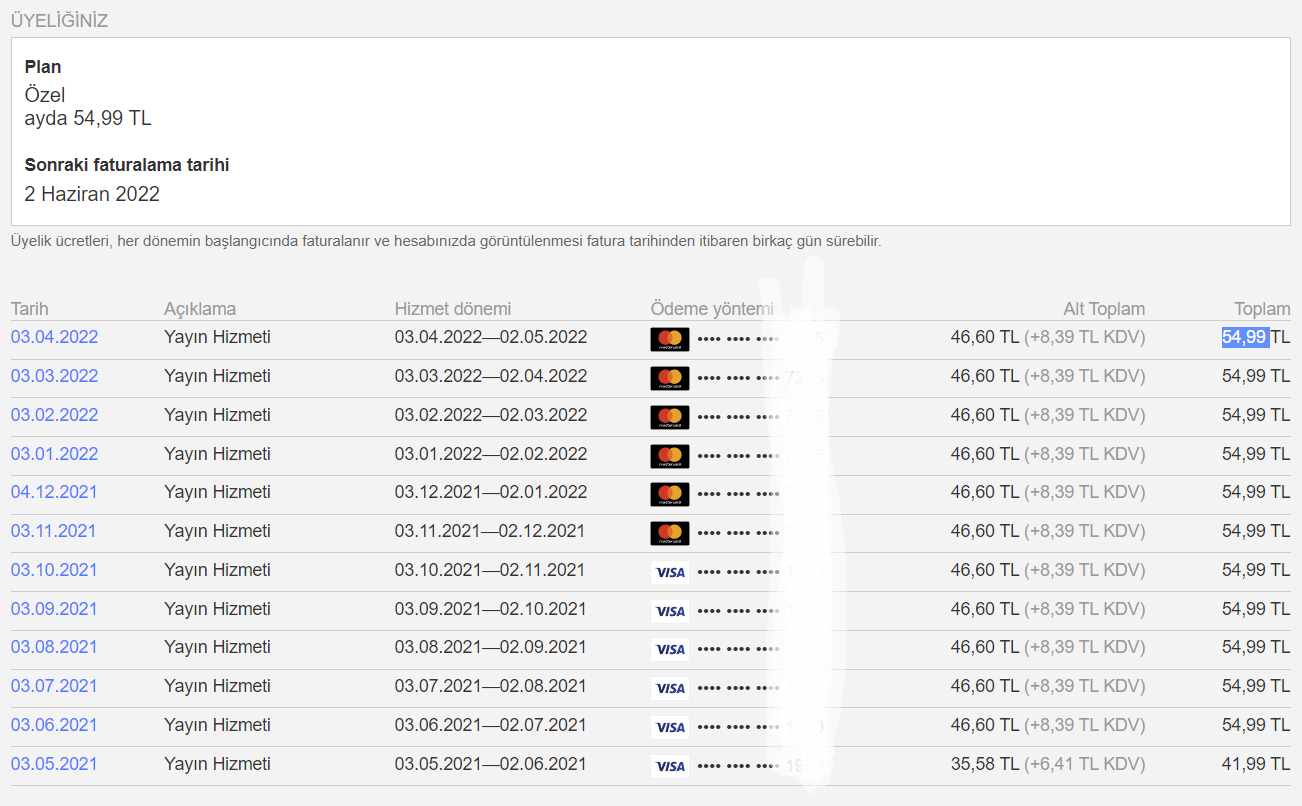The image size is (1302, 806).
Task: Click the 35,58 TL subtotal
Action: [x=985, y=764]
